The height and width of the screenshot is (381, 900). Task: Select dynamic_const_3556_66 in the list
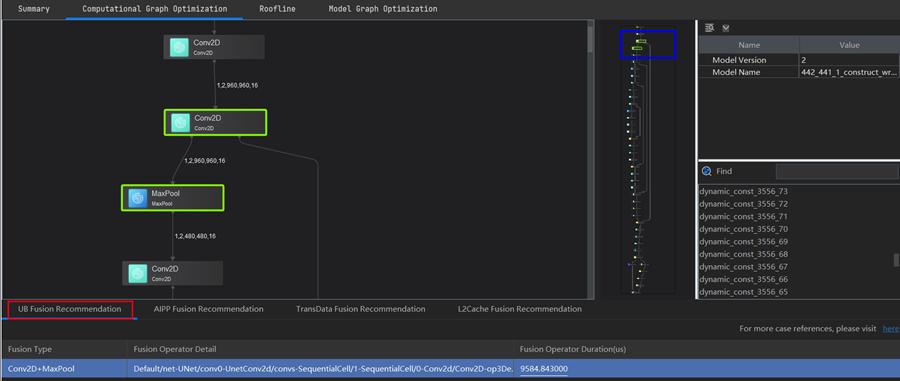click(743, 279)
